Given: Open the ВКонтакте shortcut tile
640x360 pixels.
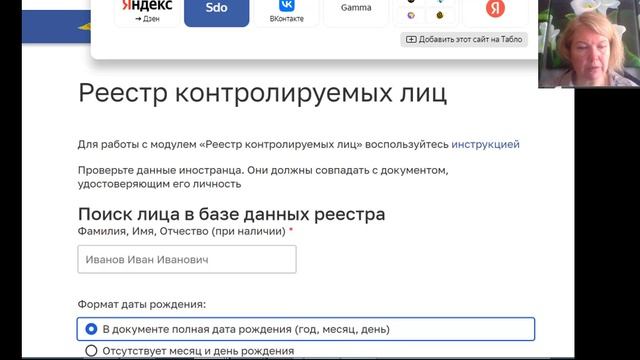Looking at the screenshot, I should 287,12.
